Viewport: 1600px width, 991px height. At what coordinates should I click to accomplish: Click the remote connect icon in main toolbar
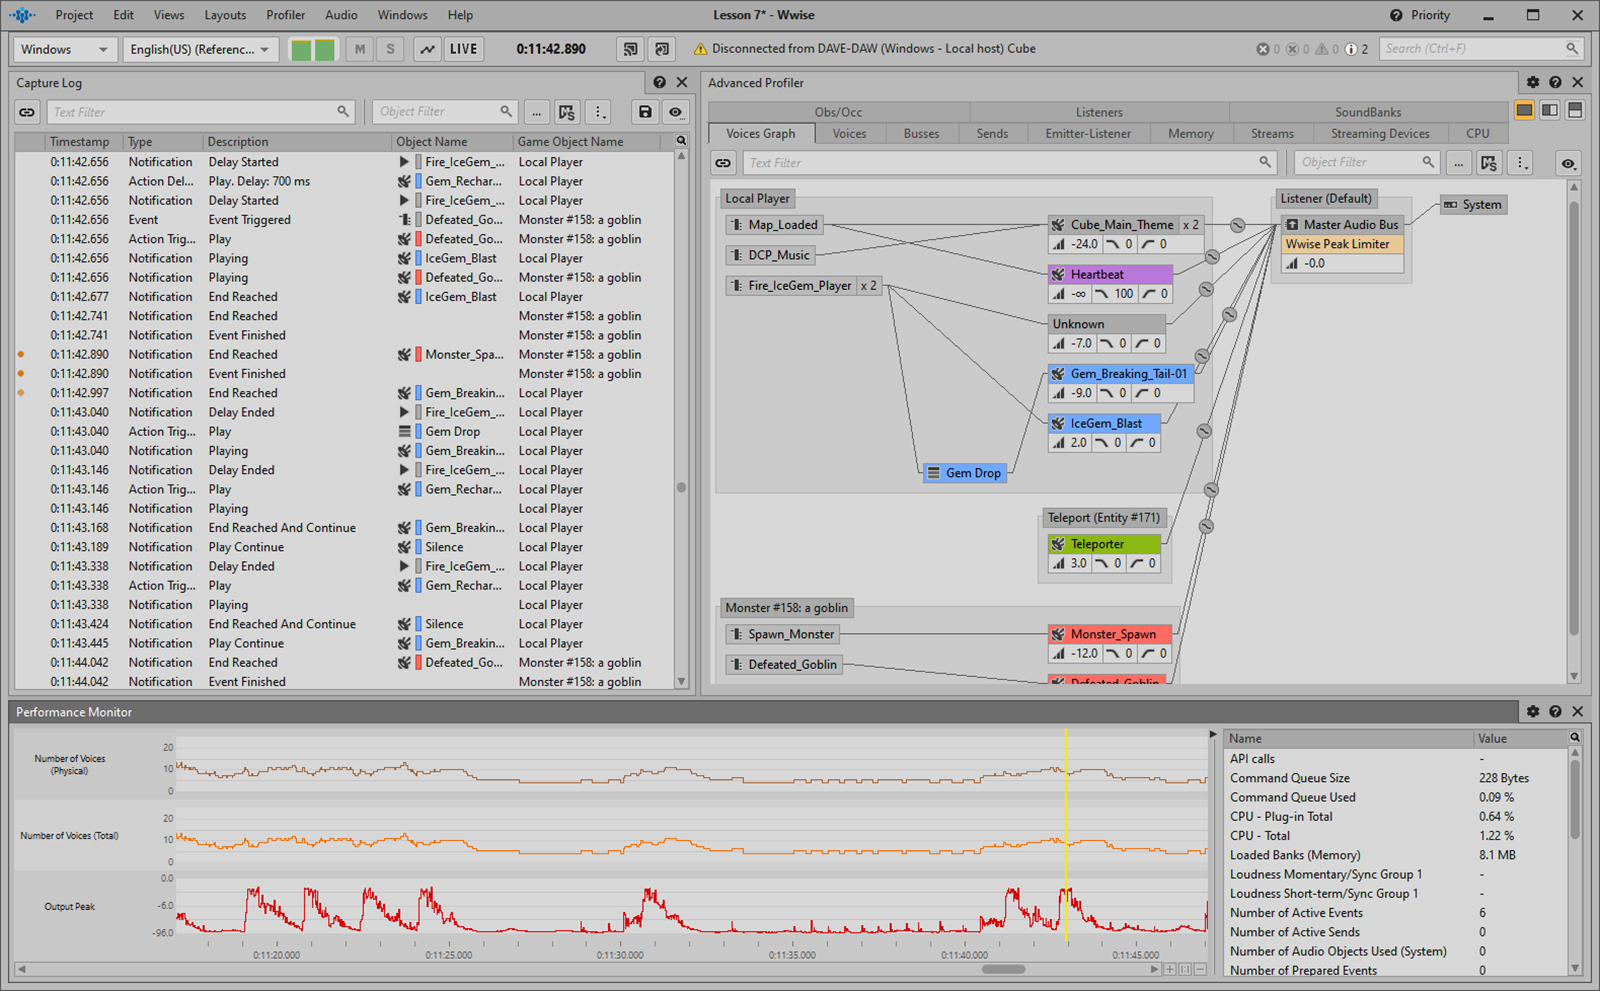630,49
